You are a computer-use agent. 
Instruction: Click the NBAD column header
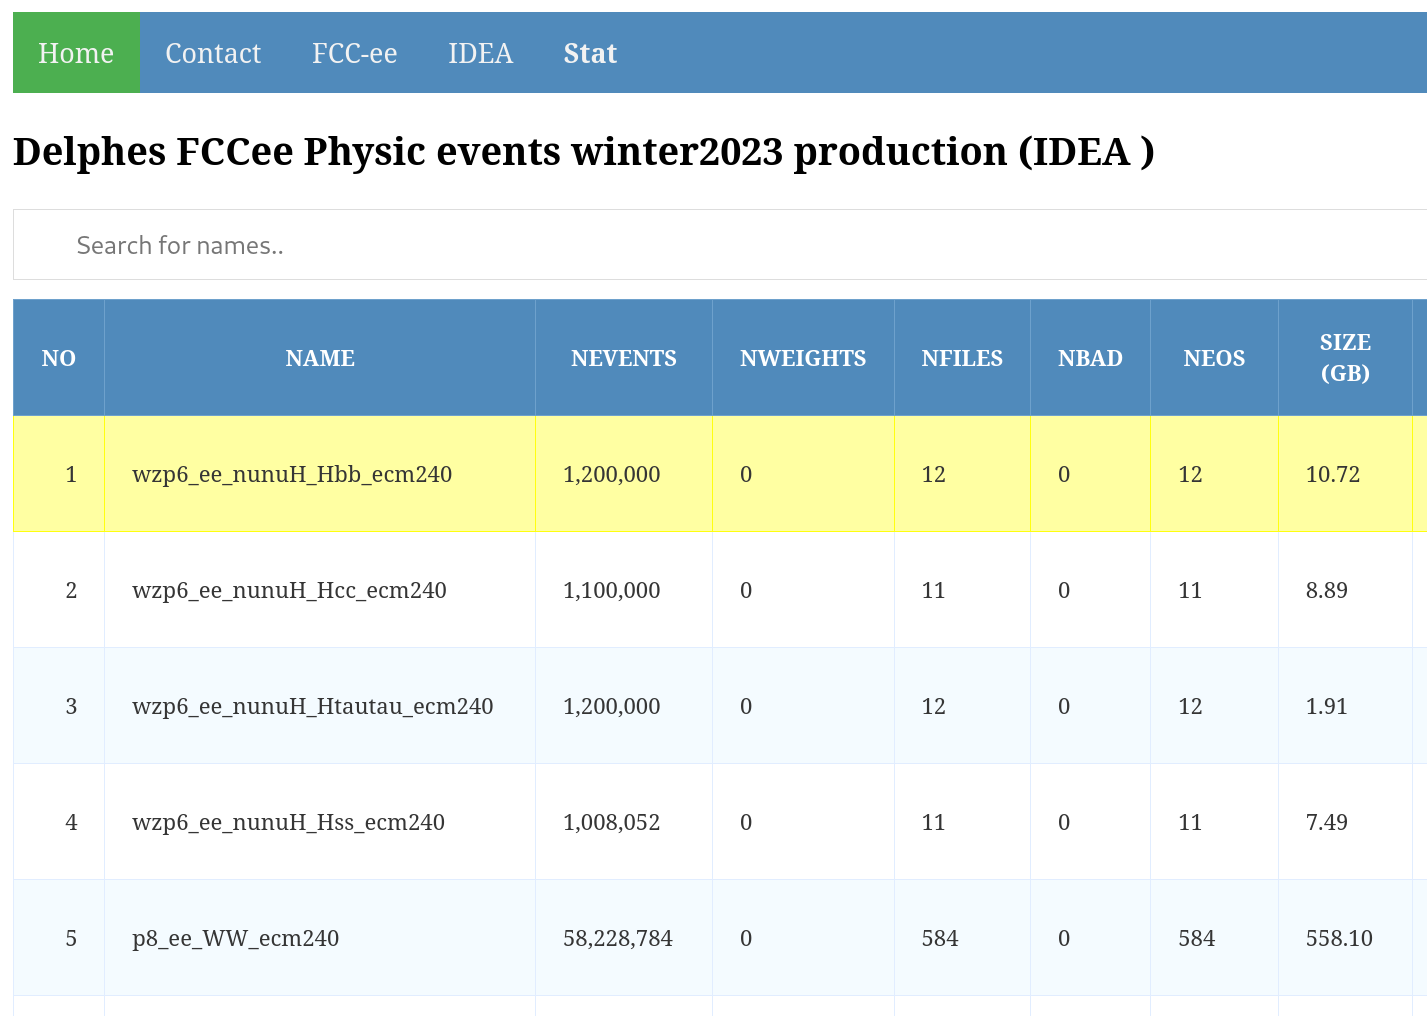pos(1090,358)
